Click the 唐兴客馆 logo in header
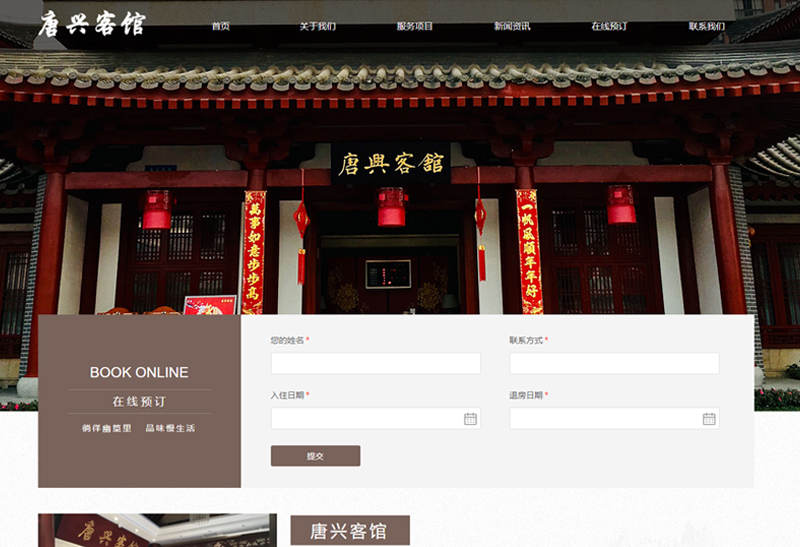The width and height of the screenshot is (800, 547). [x=92, y=24]
